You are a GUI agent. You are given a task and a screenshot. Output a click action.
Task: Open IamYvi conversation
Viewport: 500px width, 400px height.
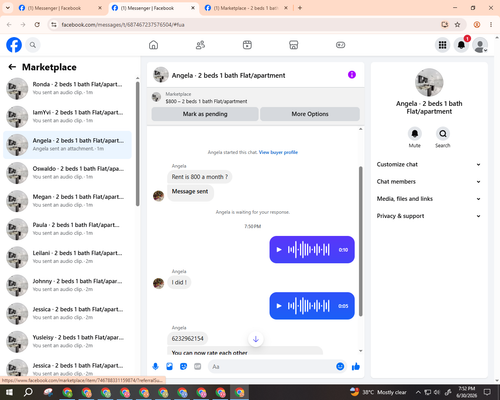tap(68, 117)
